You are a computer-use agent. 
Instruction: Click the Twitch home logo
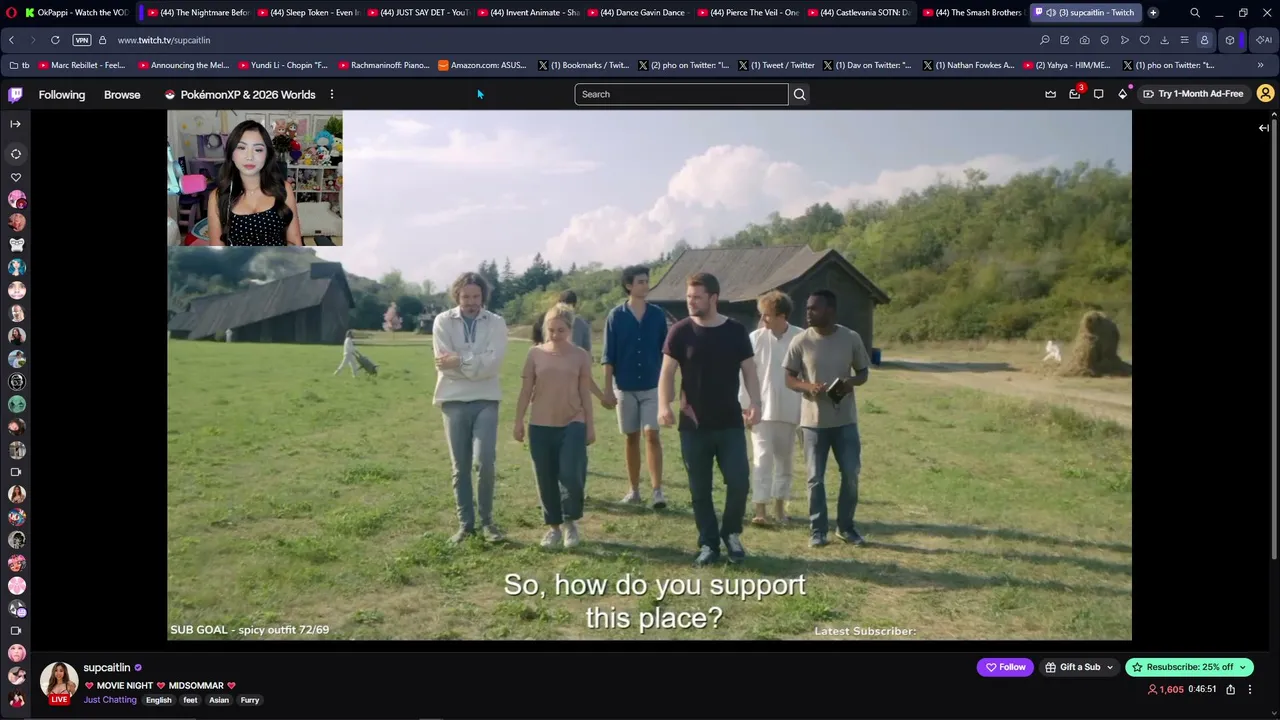pyautogui.click(x=15, y=94)
